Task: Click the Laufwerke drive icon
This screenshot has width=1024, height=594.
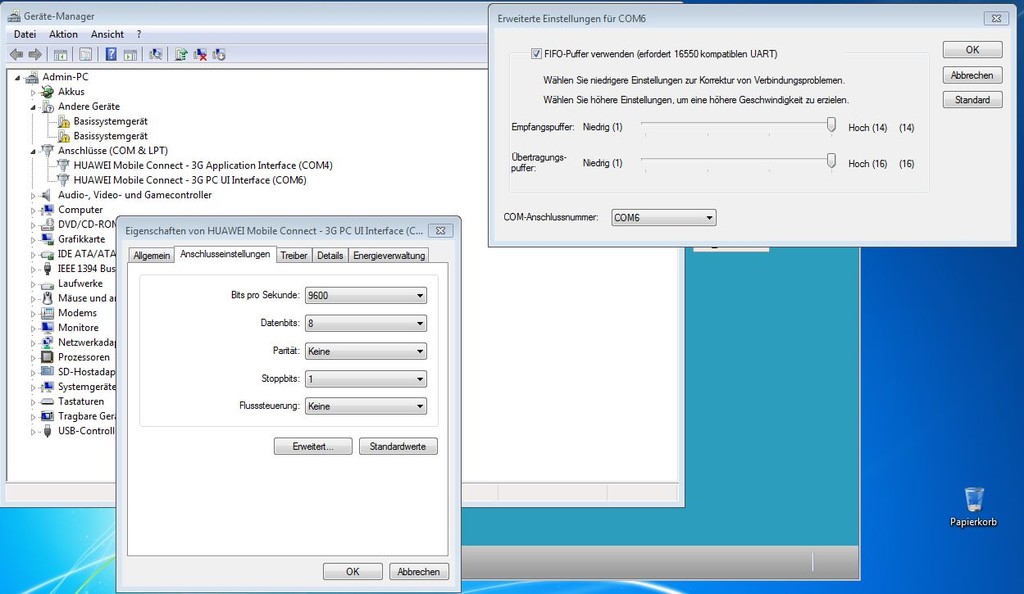Action: coord(47,284)
